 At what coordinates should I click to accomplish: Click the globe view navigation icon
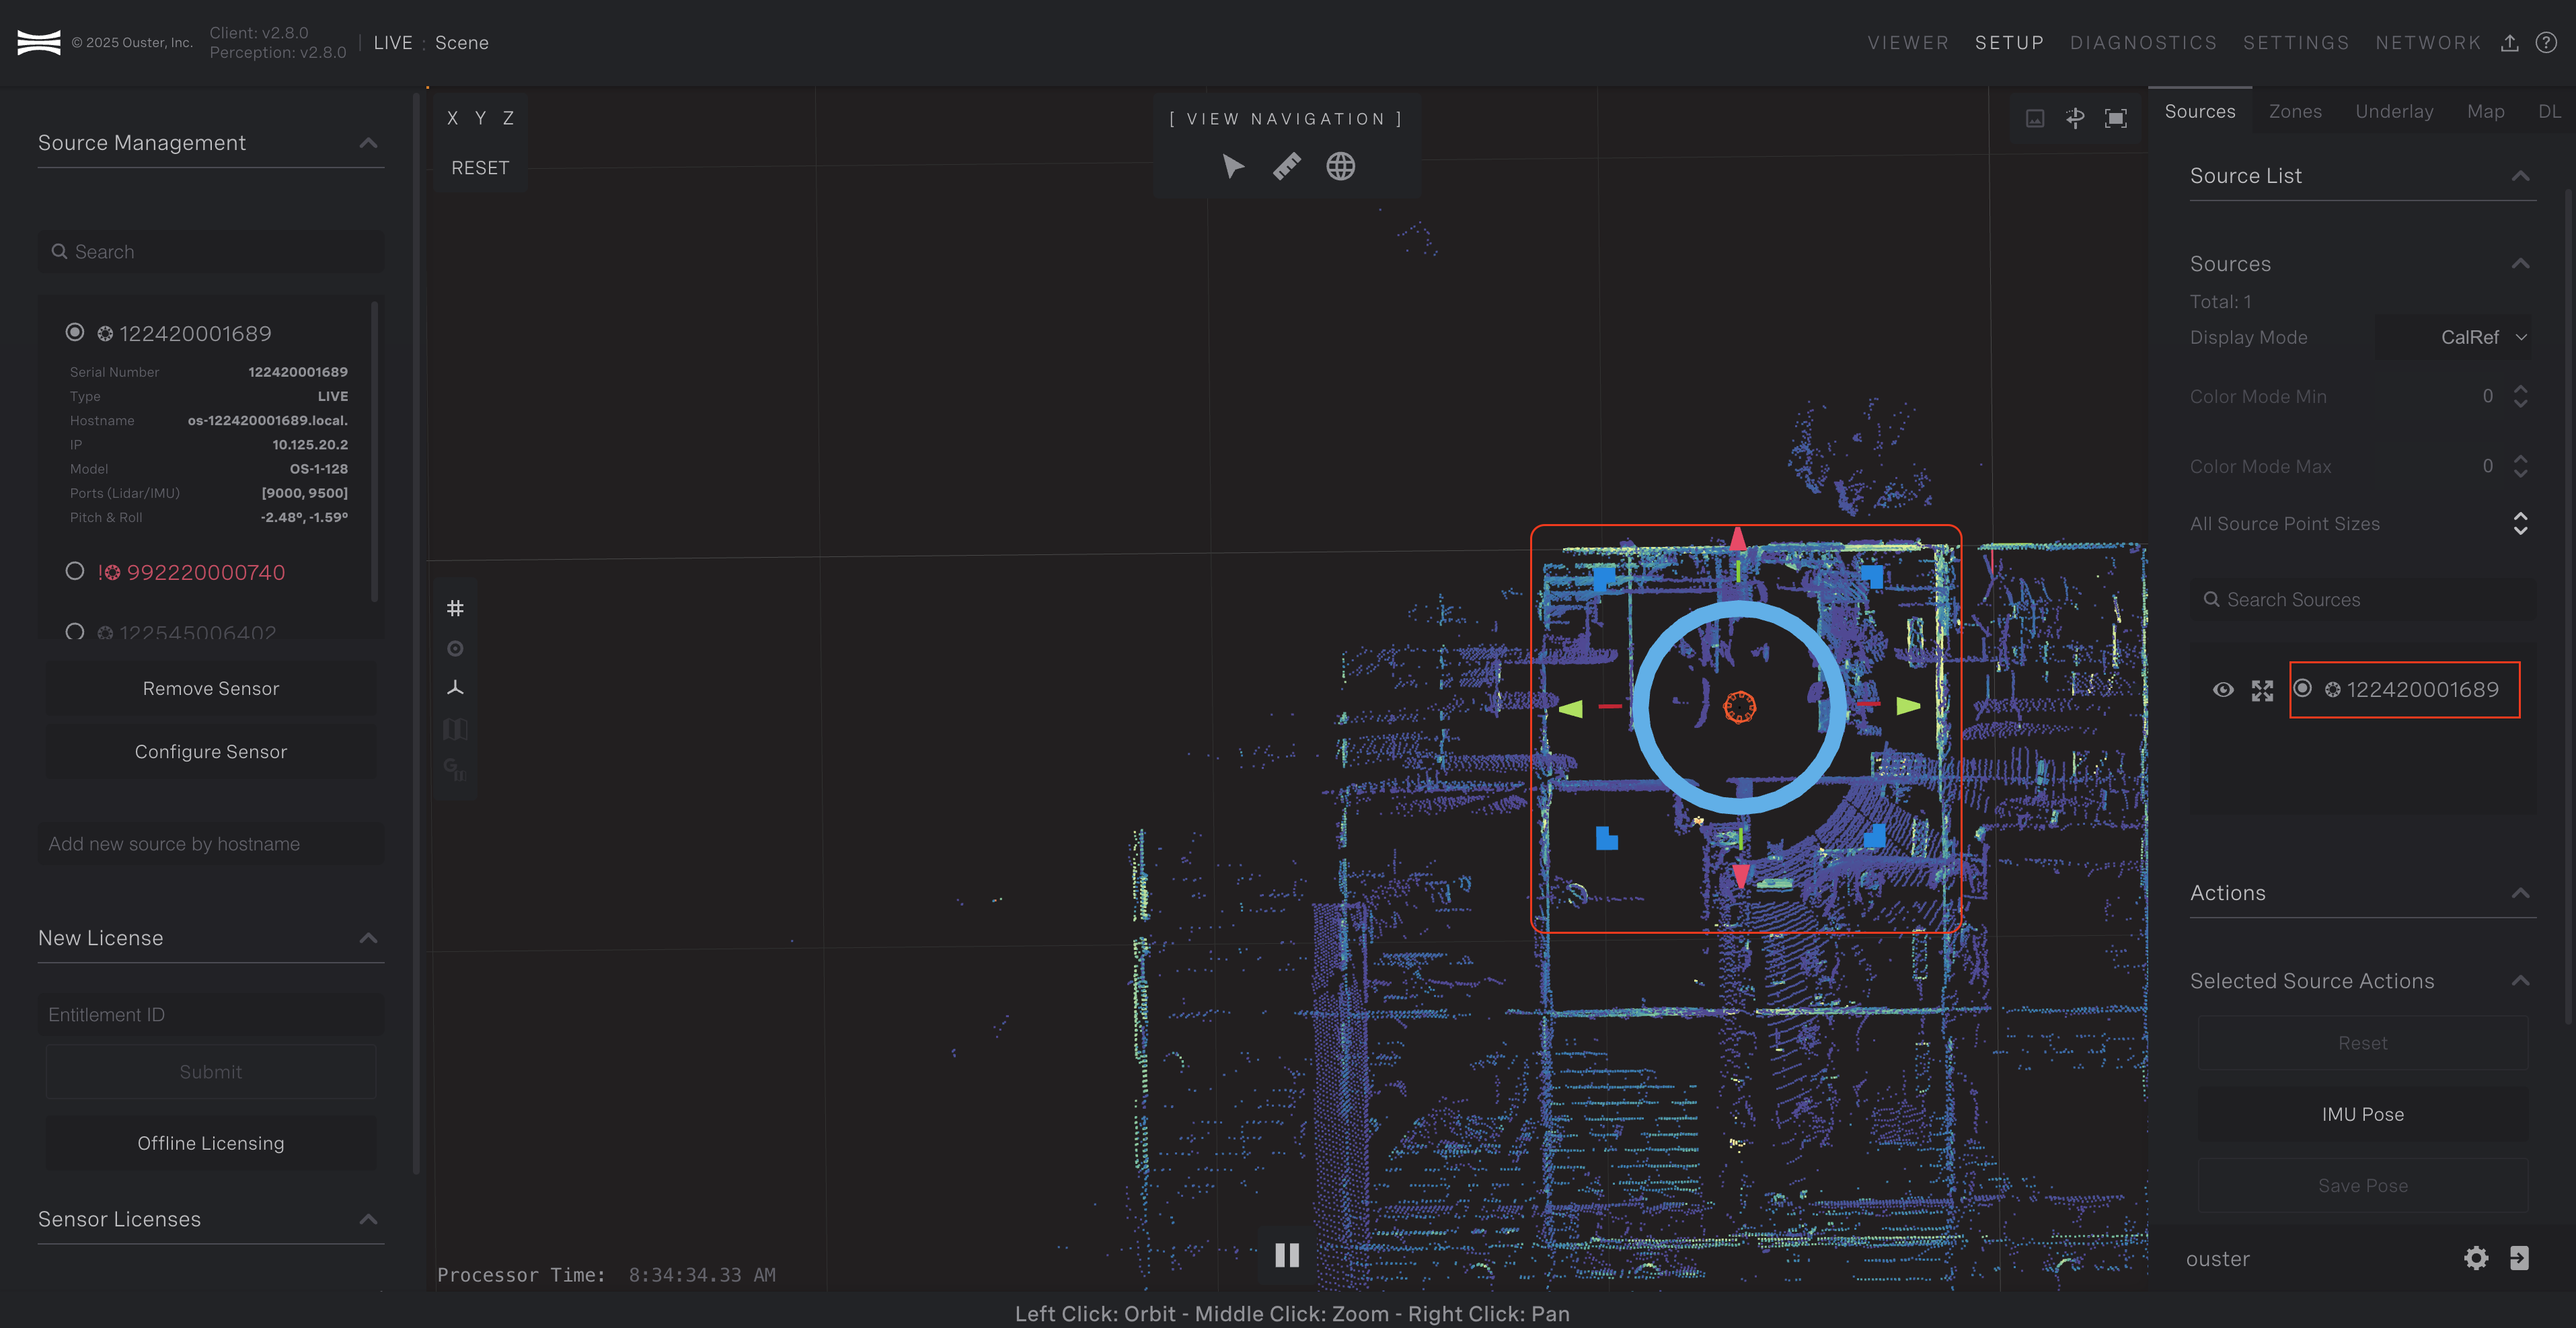(1340, 166)
